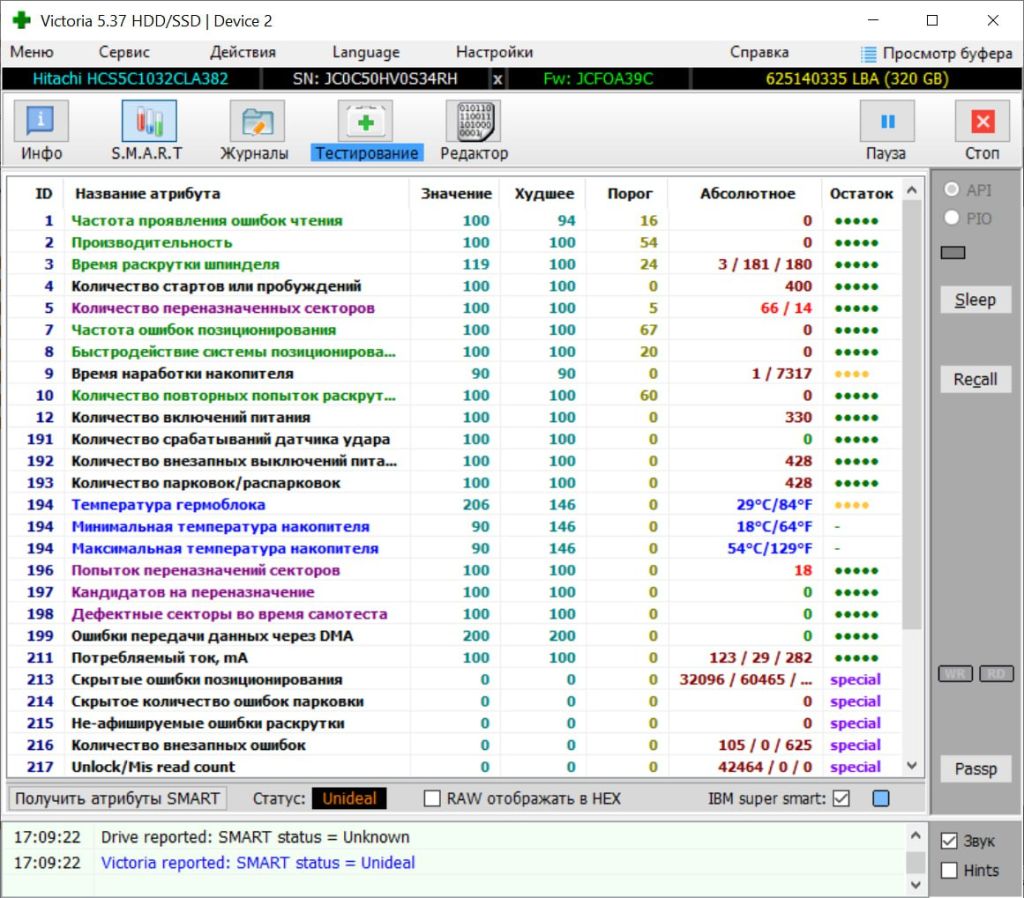Image resolution: width=1024 pixels, height=898 pixels.
Task: Select the S.M.A.R.T toolbar icon
Action: (x=149, y=121)
